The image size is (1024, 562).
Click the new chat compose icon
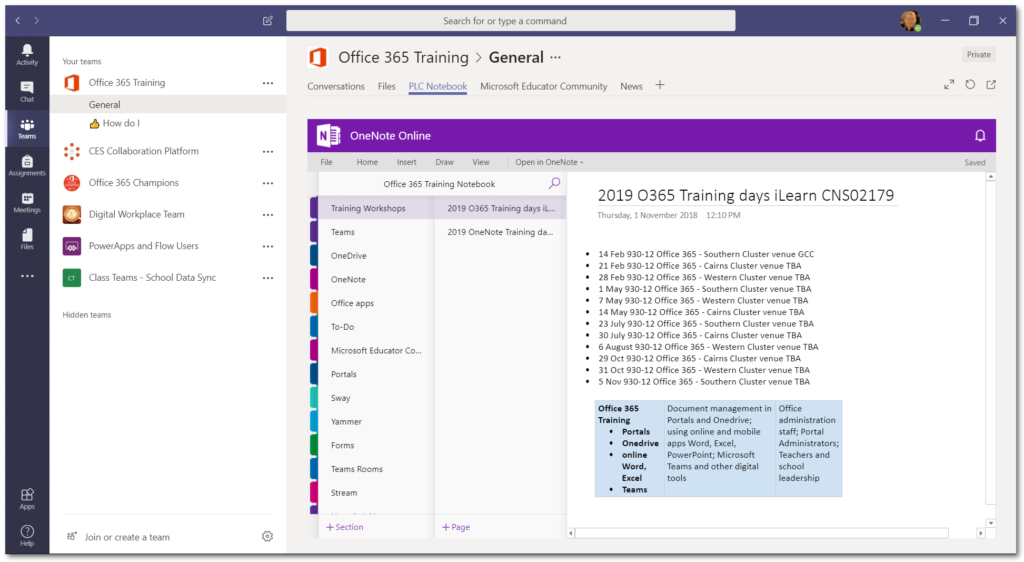[x=268, y=21]
